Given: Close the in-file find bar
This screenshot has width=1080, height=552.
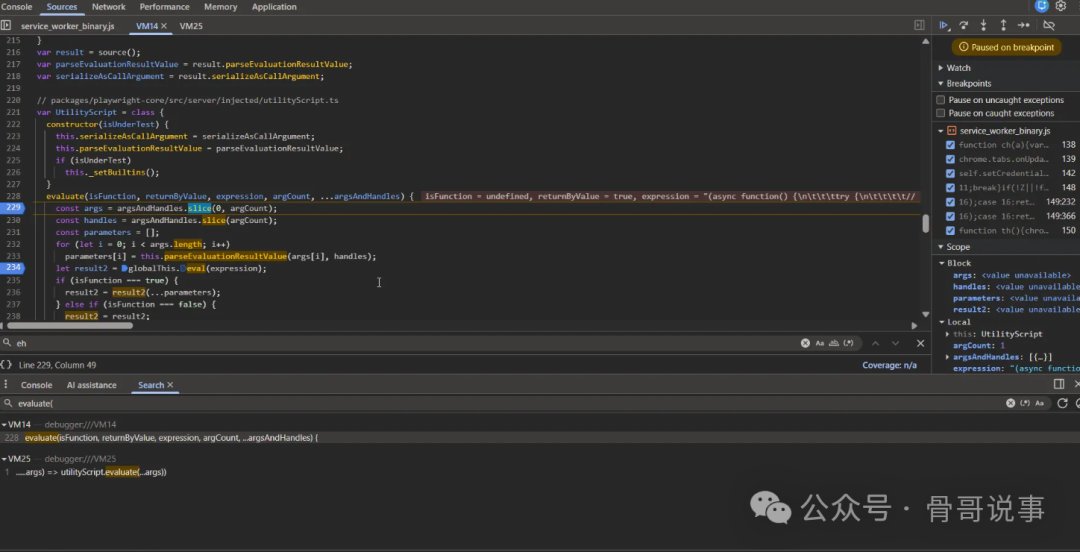Looking at the screenshot, I should (x=920, y=343).
